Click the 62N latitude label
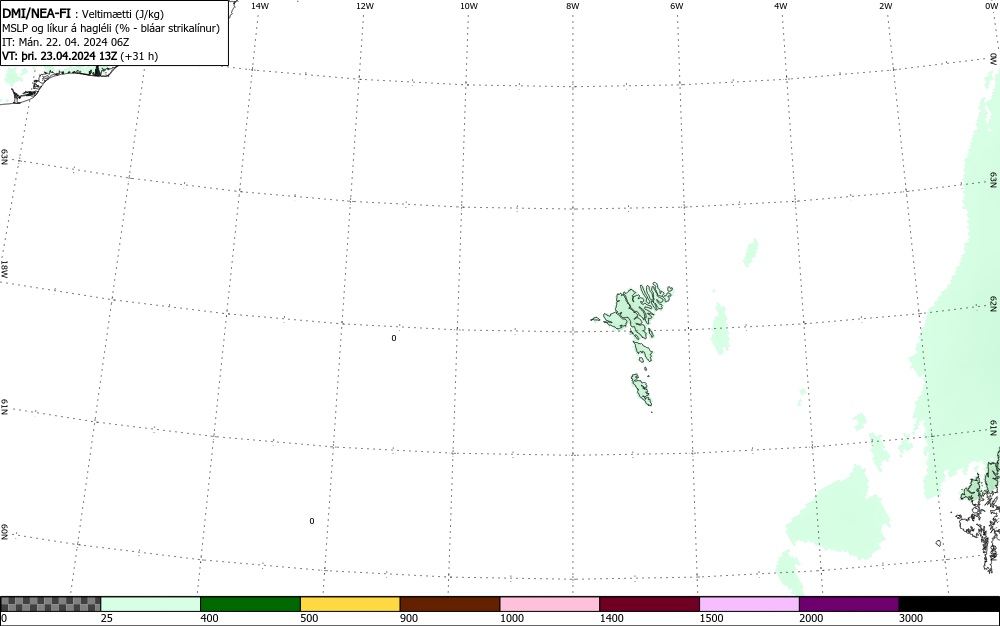 point(994,304)
